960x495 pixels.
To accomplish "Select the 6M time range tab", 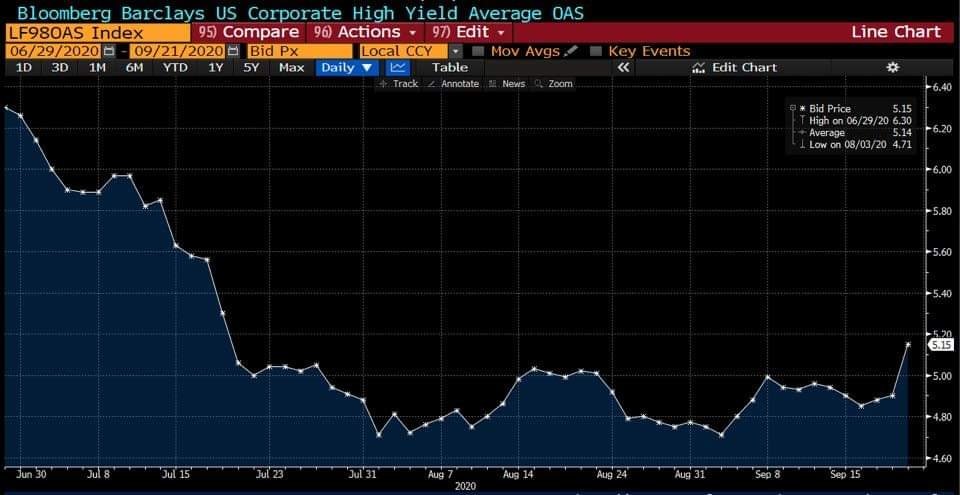I will (134, 67).
